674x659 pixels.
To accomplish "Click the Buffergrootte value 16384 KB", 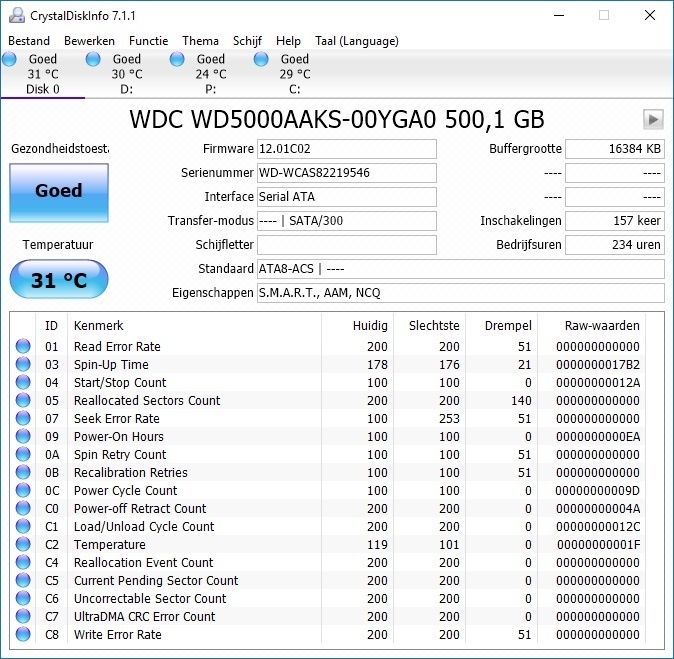I will (615, 149).
